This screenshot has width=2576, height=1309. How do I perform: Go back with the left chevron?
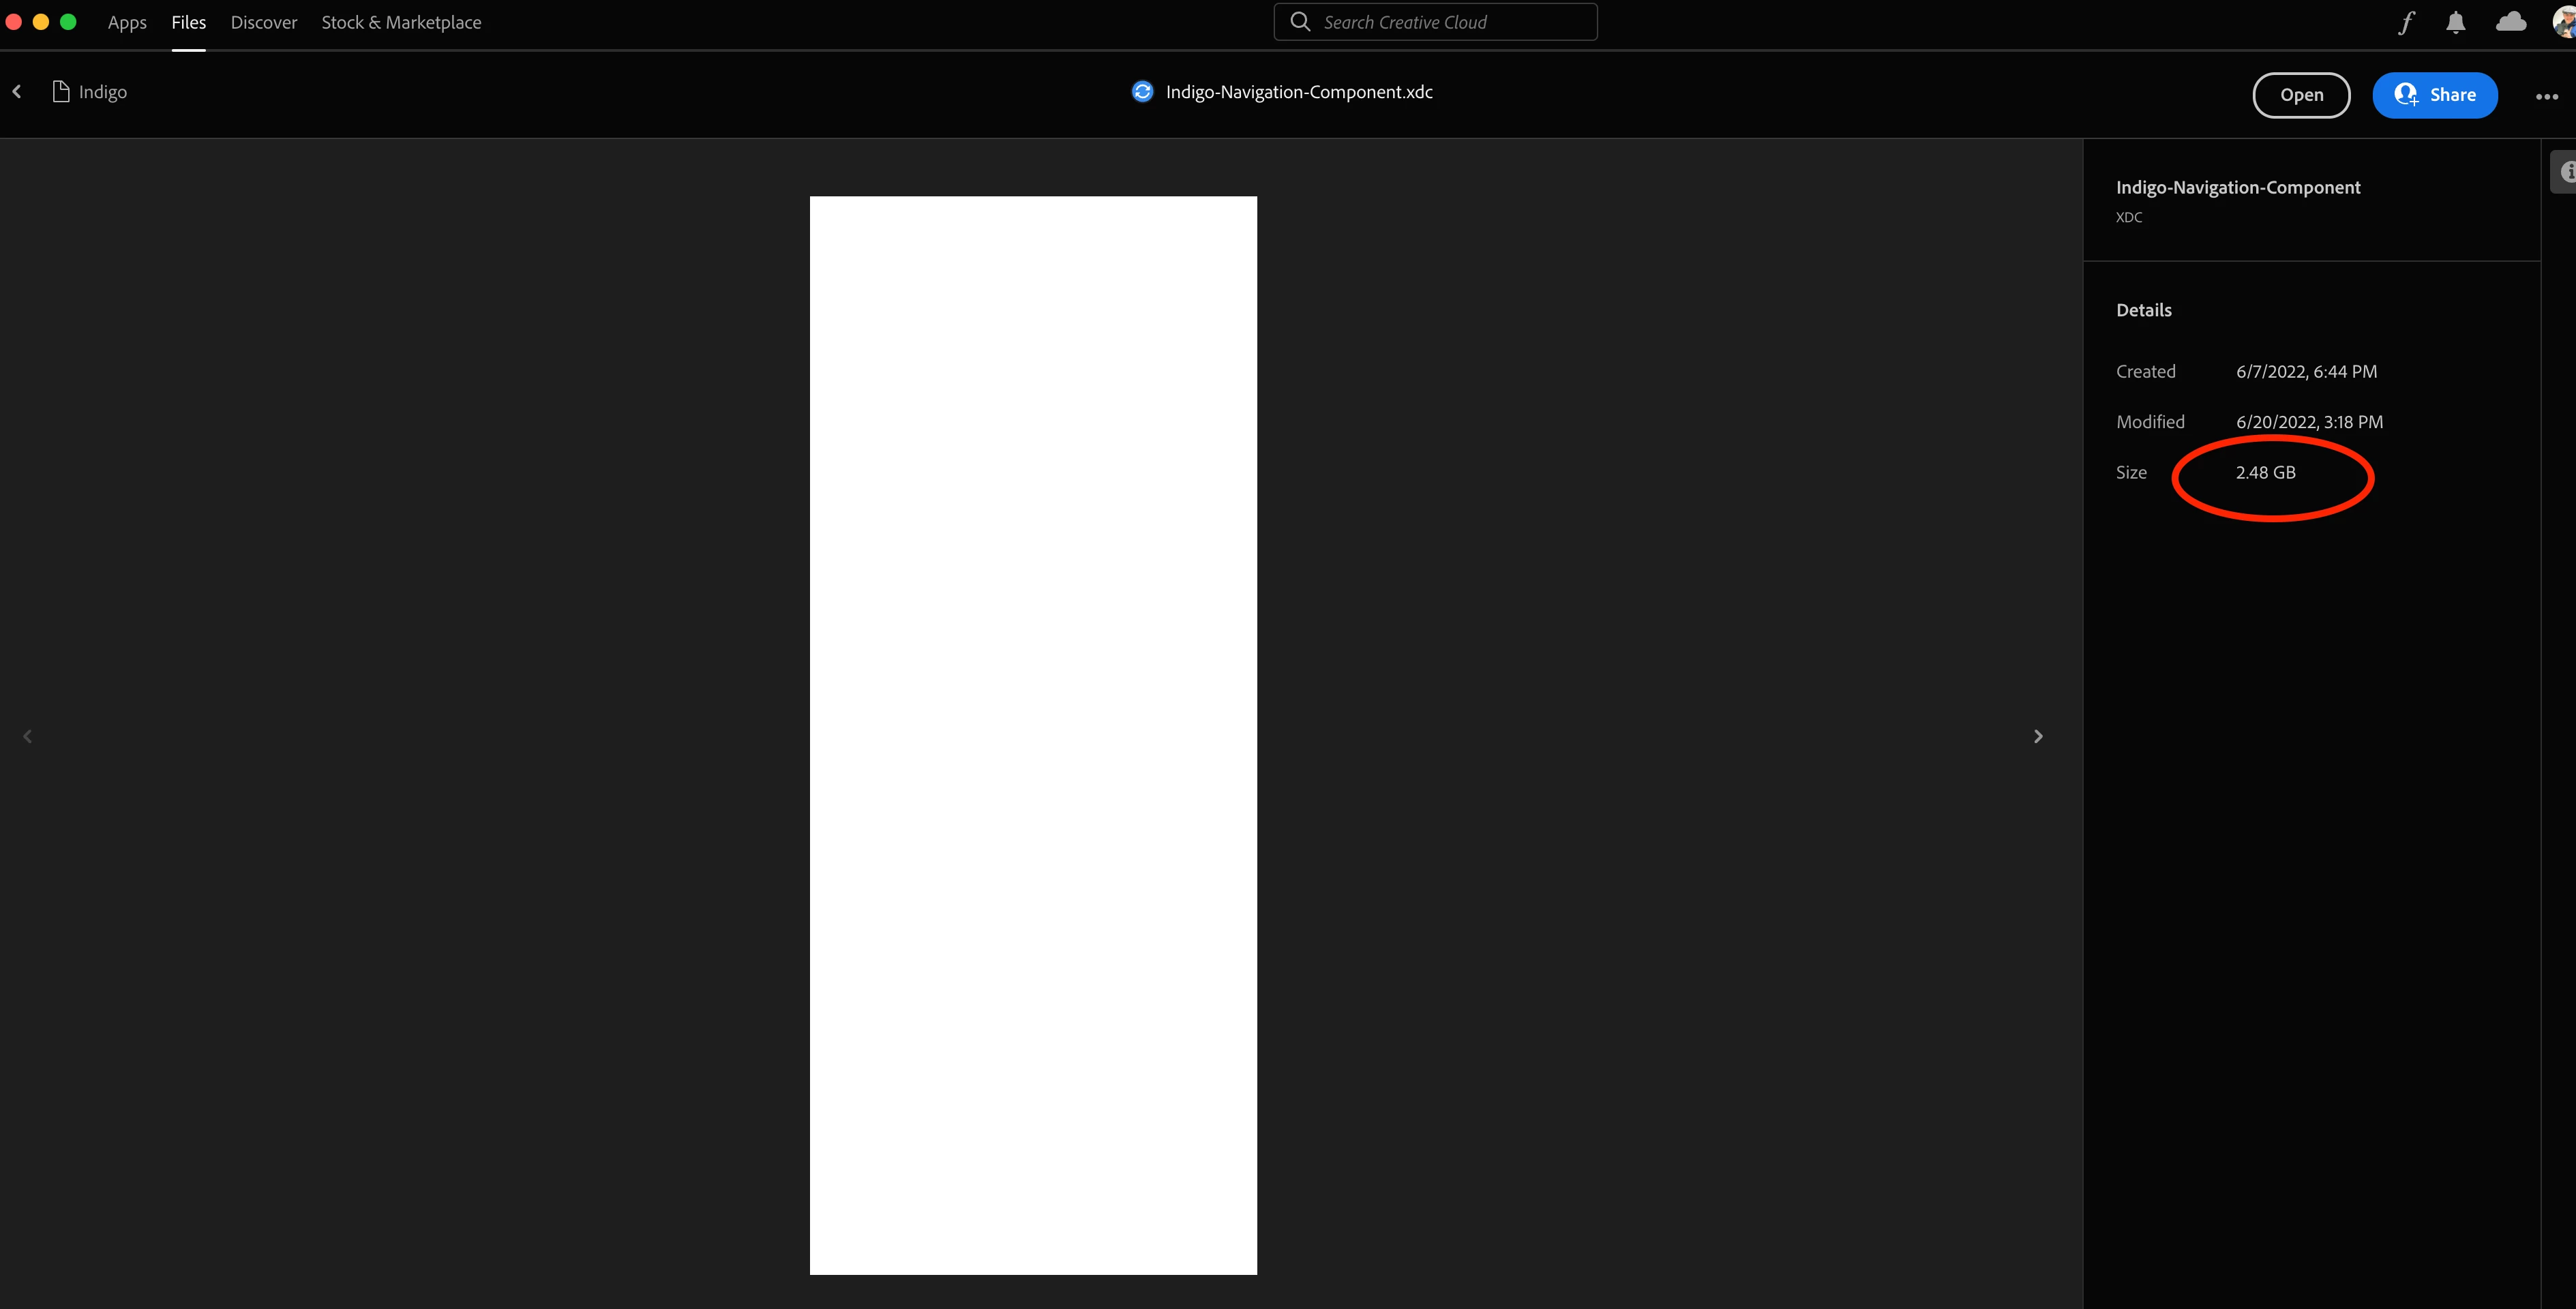tap(17, 92)
